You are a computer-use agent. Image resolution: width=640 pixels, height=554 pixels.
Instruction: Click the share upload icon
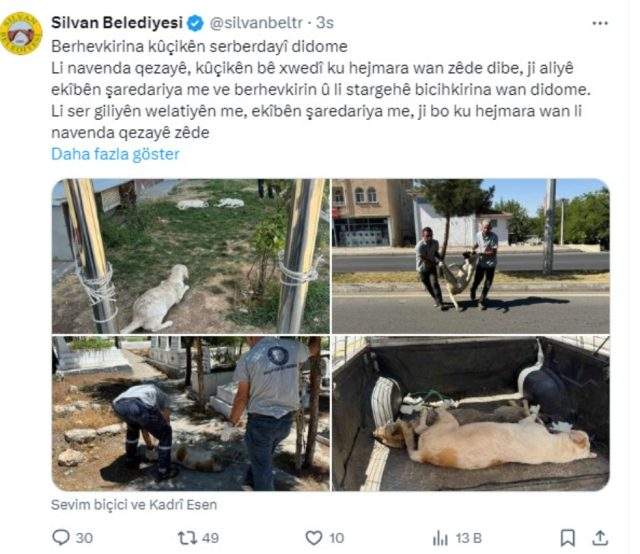[600, 537]
